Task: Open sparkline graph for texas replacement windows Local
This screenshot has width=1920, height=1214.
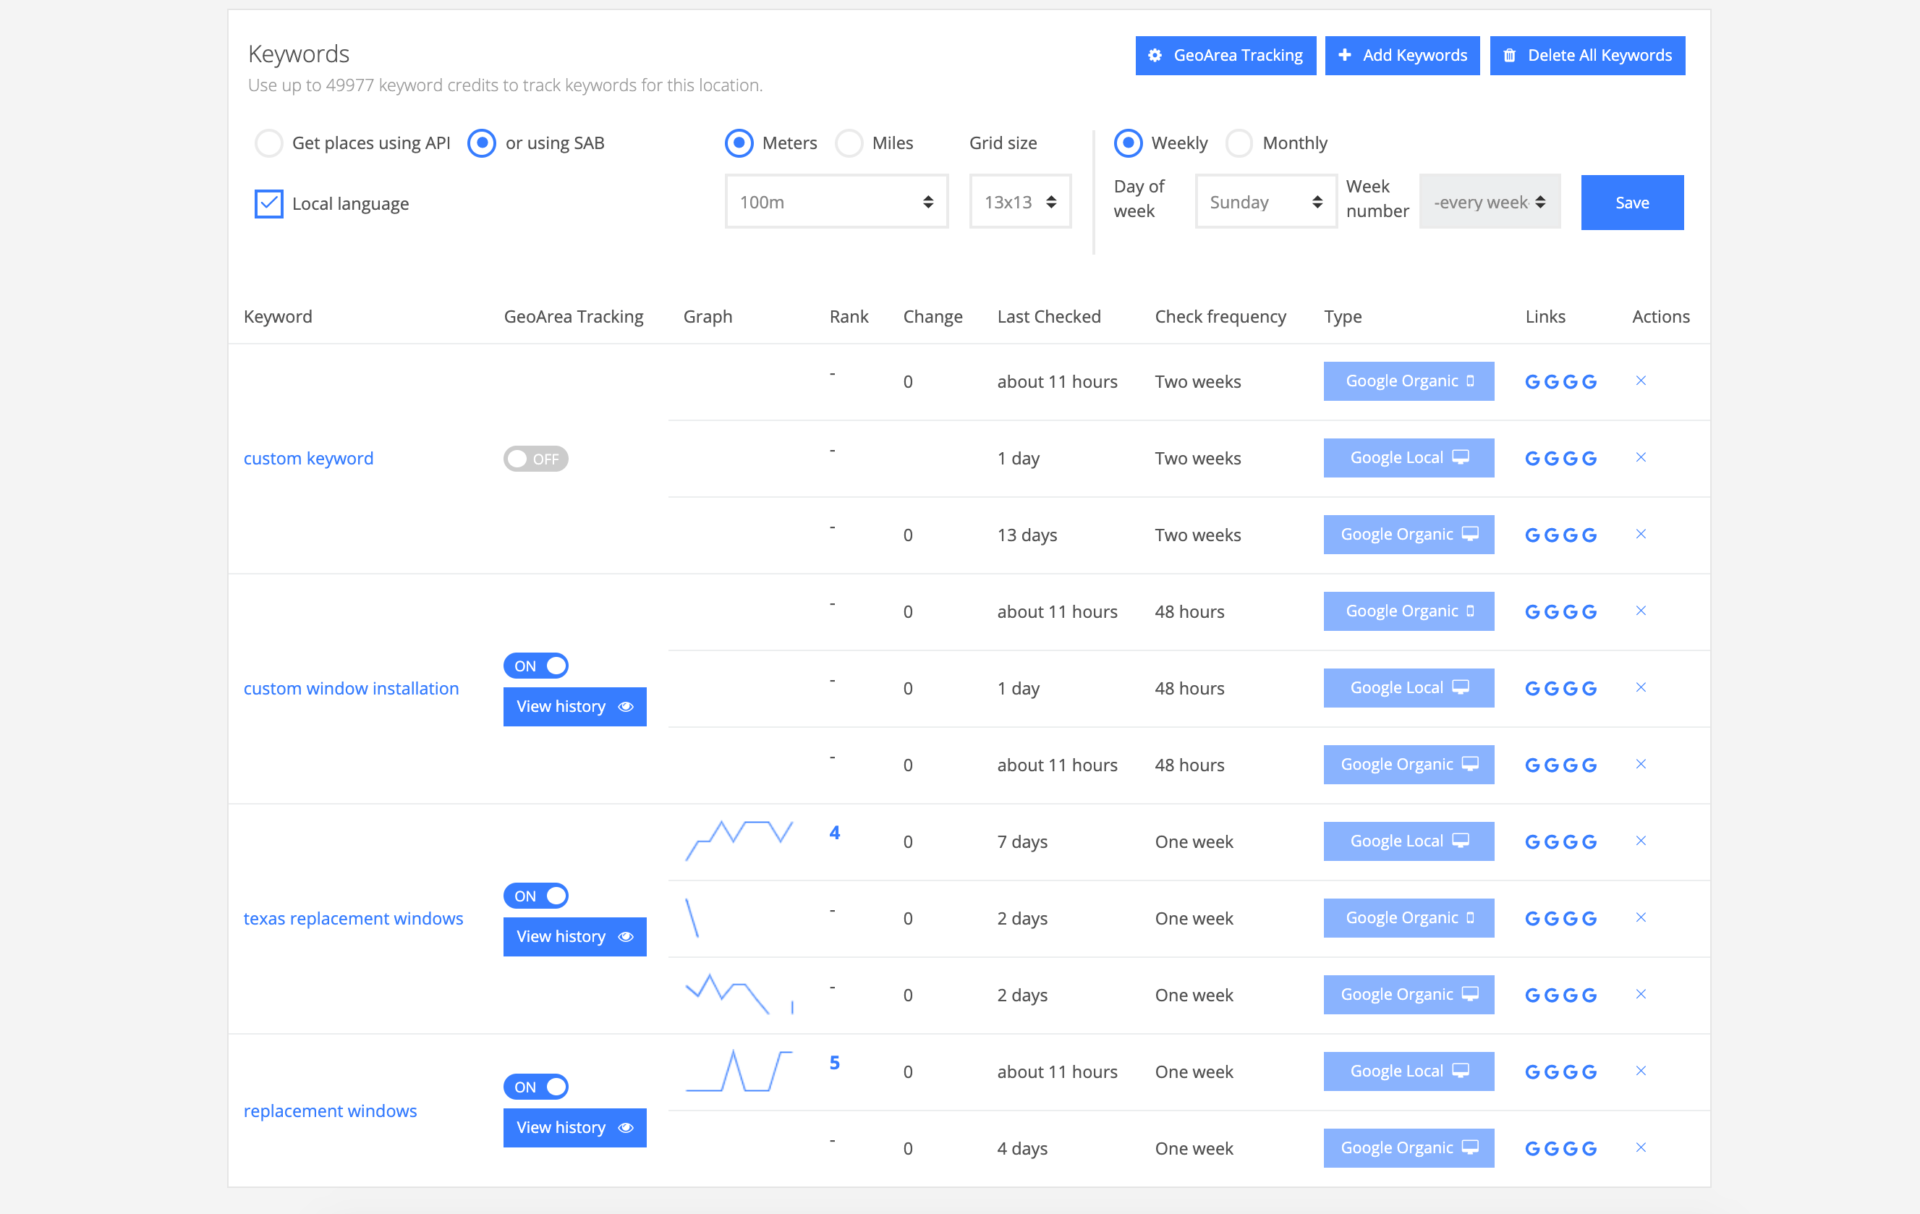Action: [x=739, y=840]
